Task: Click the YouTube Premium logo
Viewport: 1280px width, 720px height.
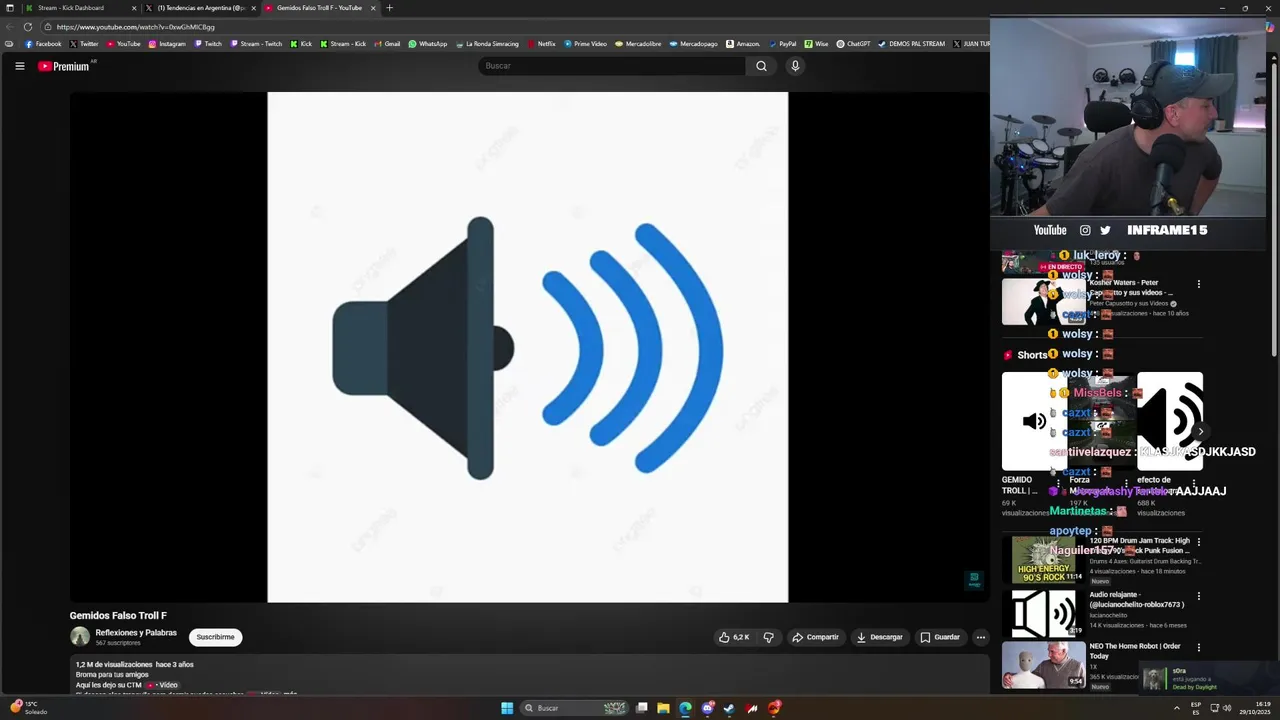Action: (66, 66)
